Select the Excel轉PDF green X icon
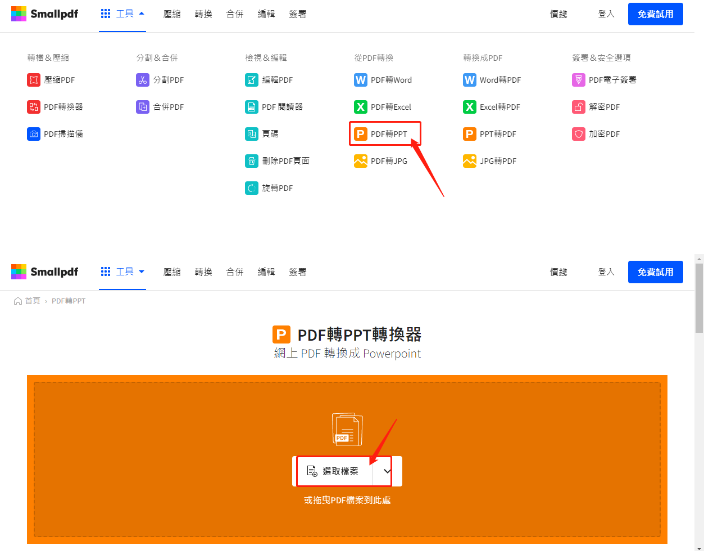 470,107
